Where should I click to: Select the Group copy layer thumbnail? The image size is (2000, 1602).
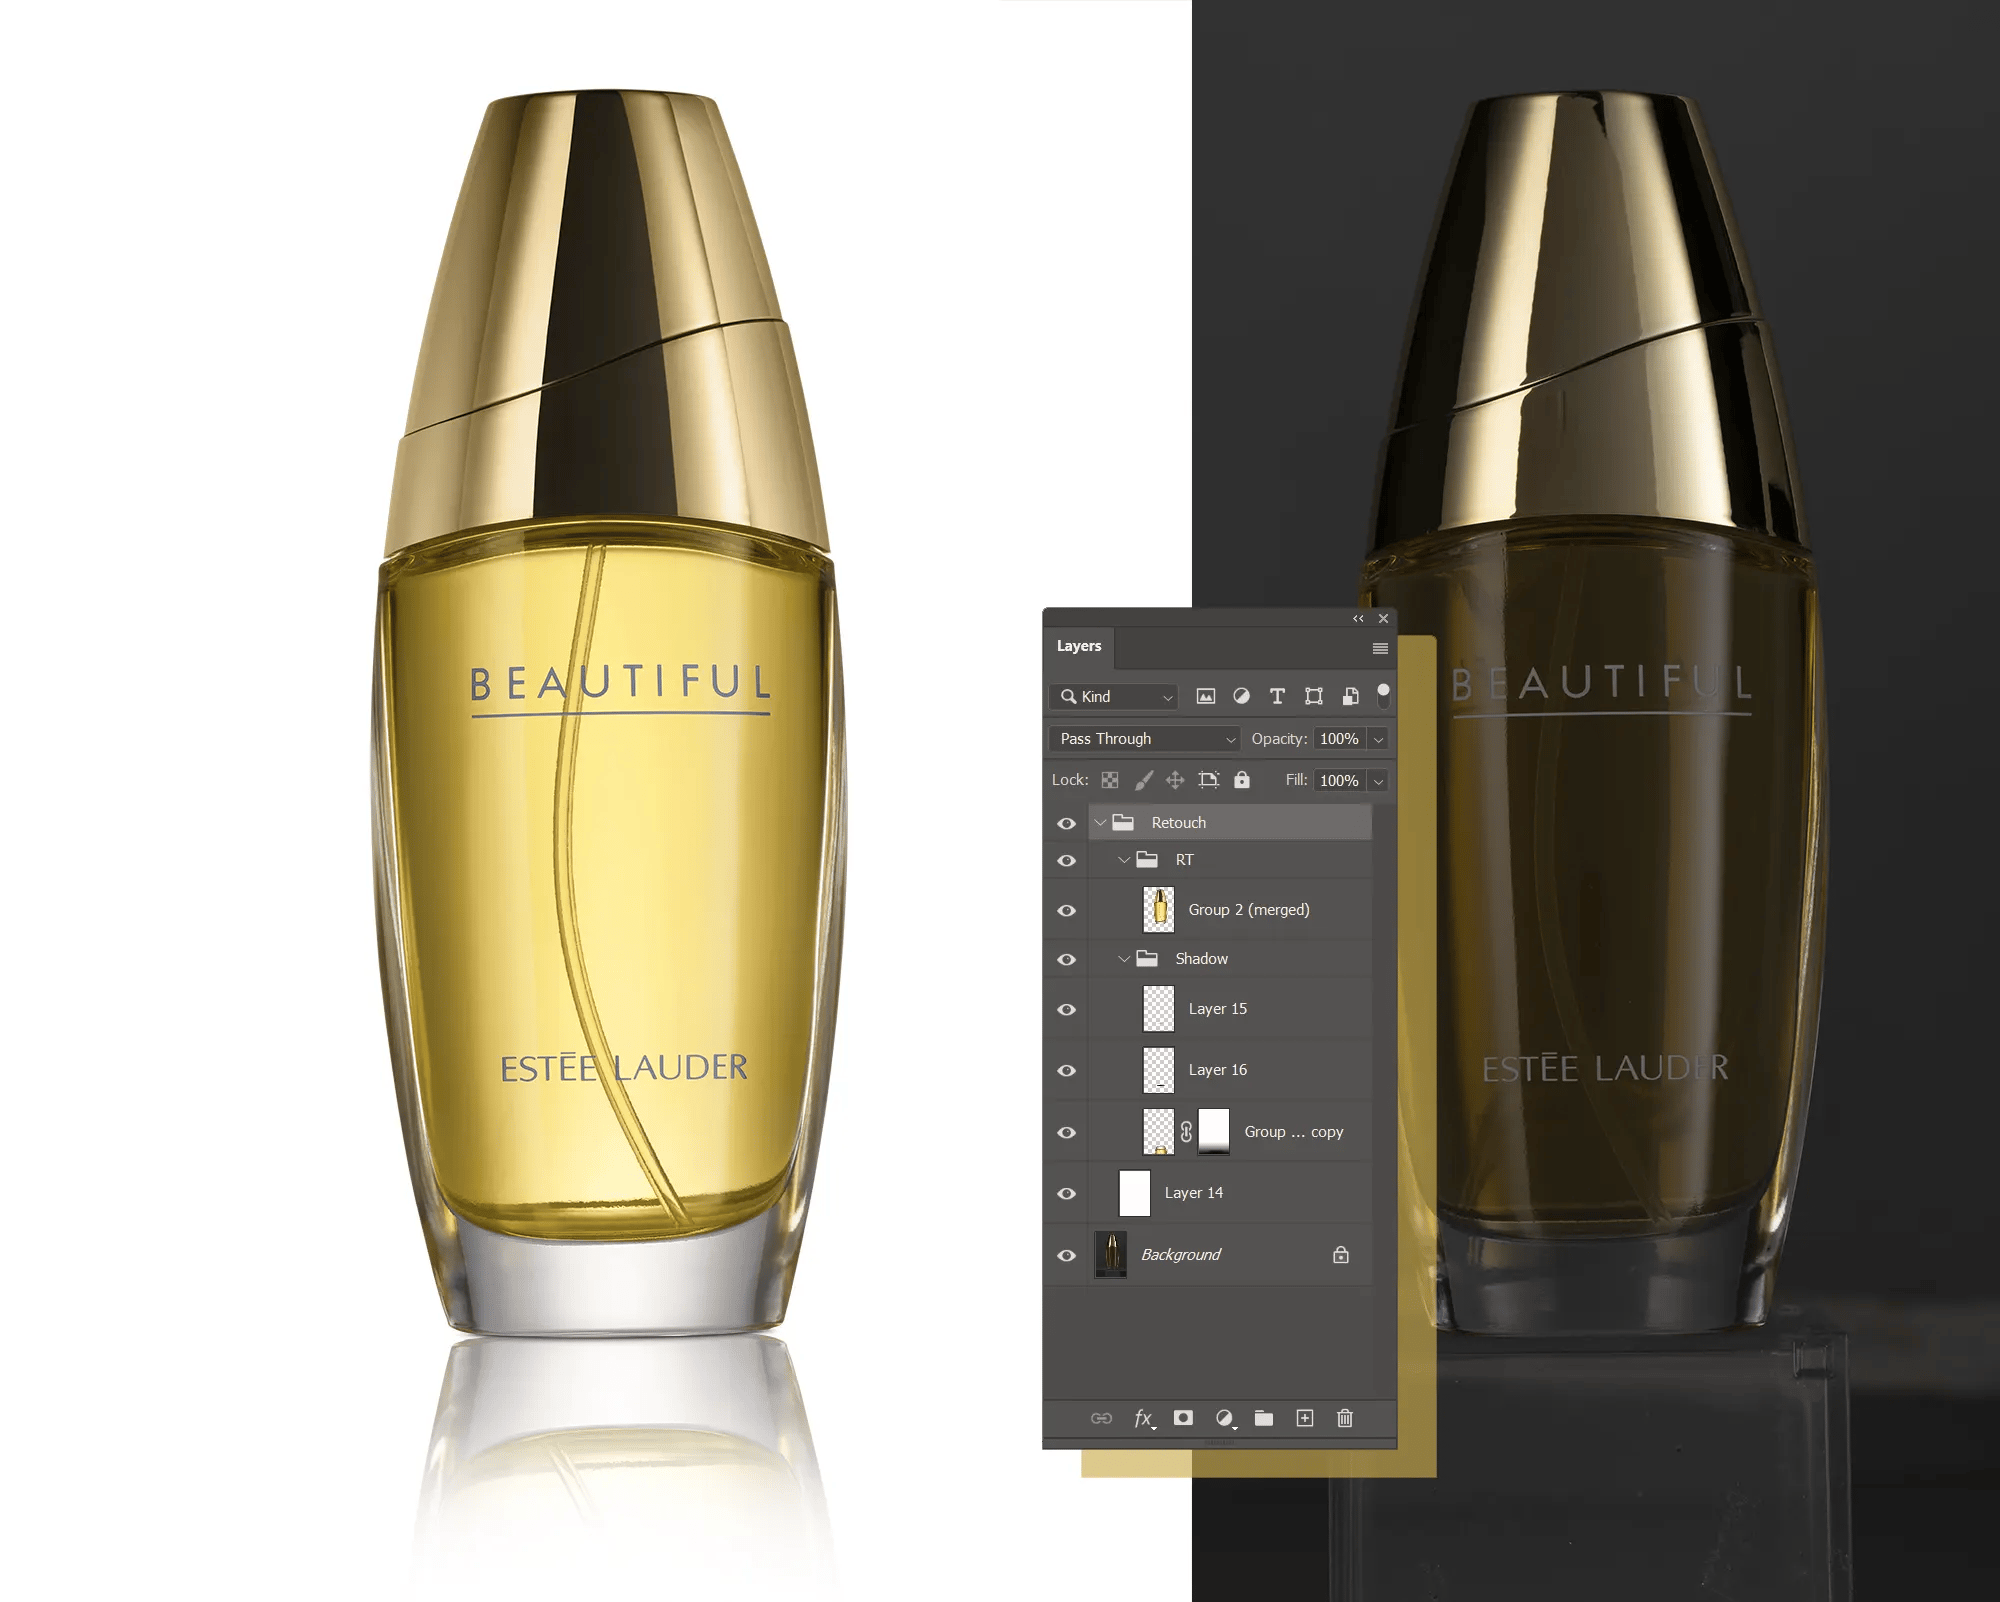point(1159,1131)
